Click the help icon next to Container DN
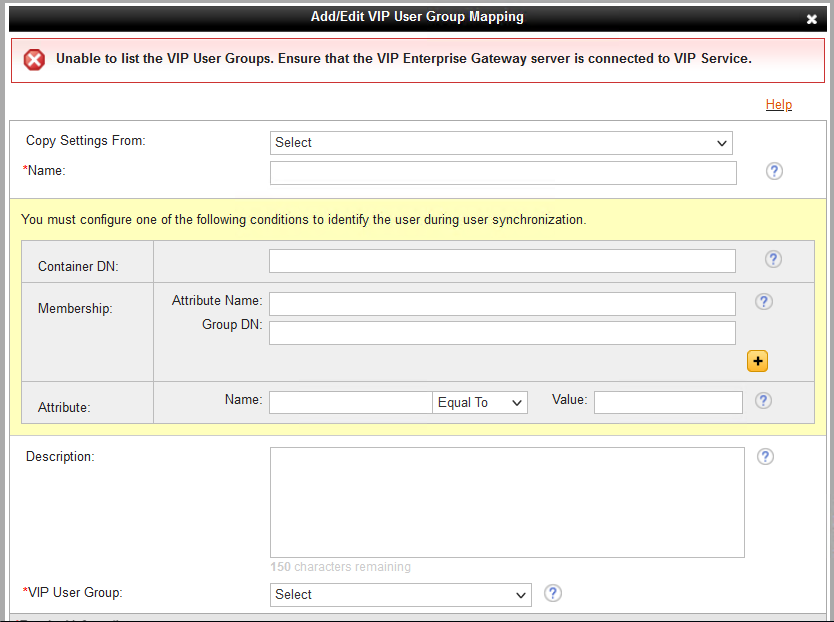834x622 pixels. (773, 259)
